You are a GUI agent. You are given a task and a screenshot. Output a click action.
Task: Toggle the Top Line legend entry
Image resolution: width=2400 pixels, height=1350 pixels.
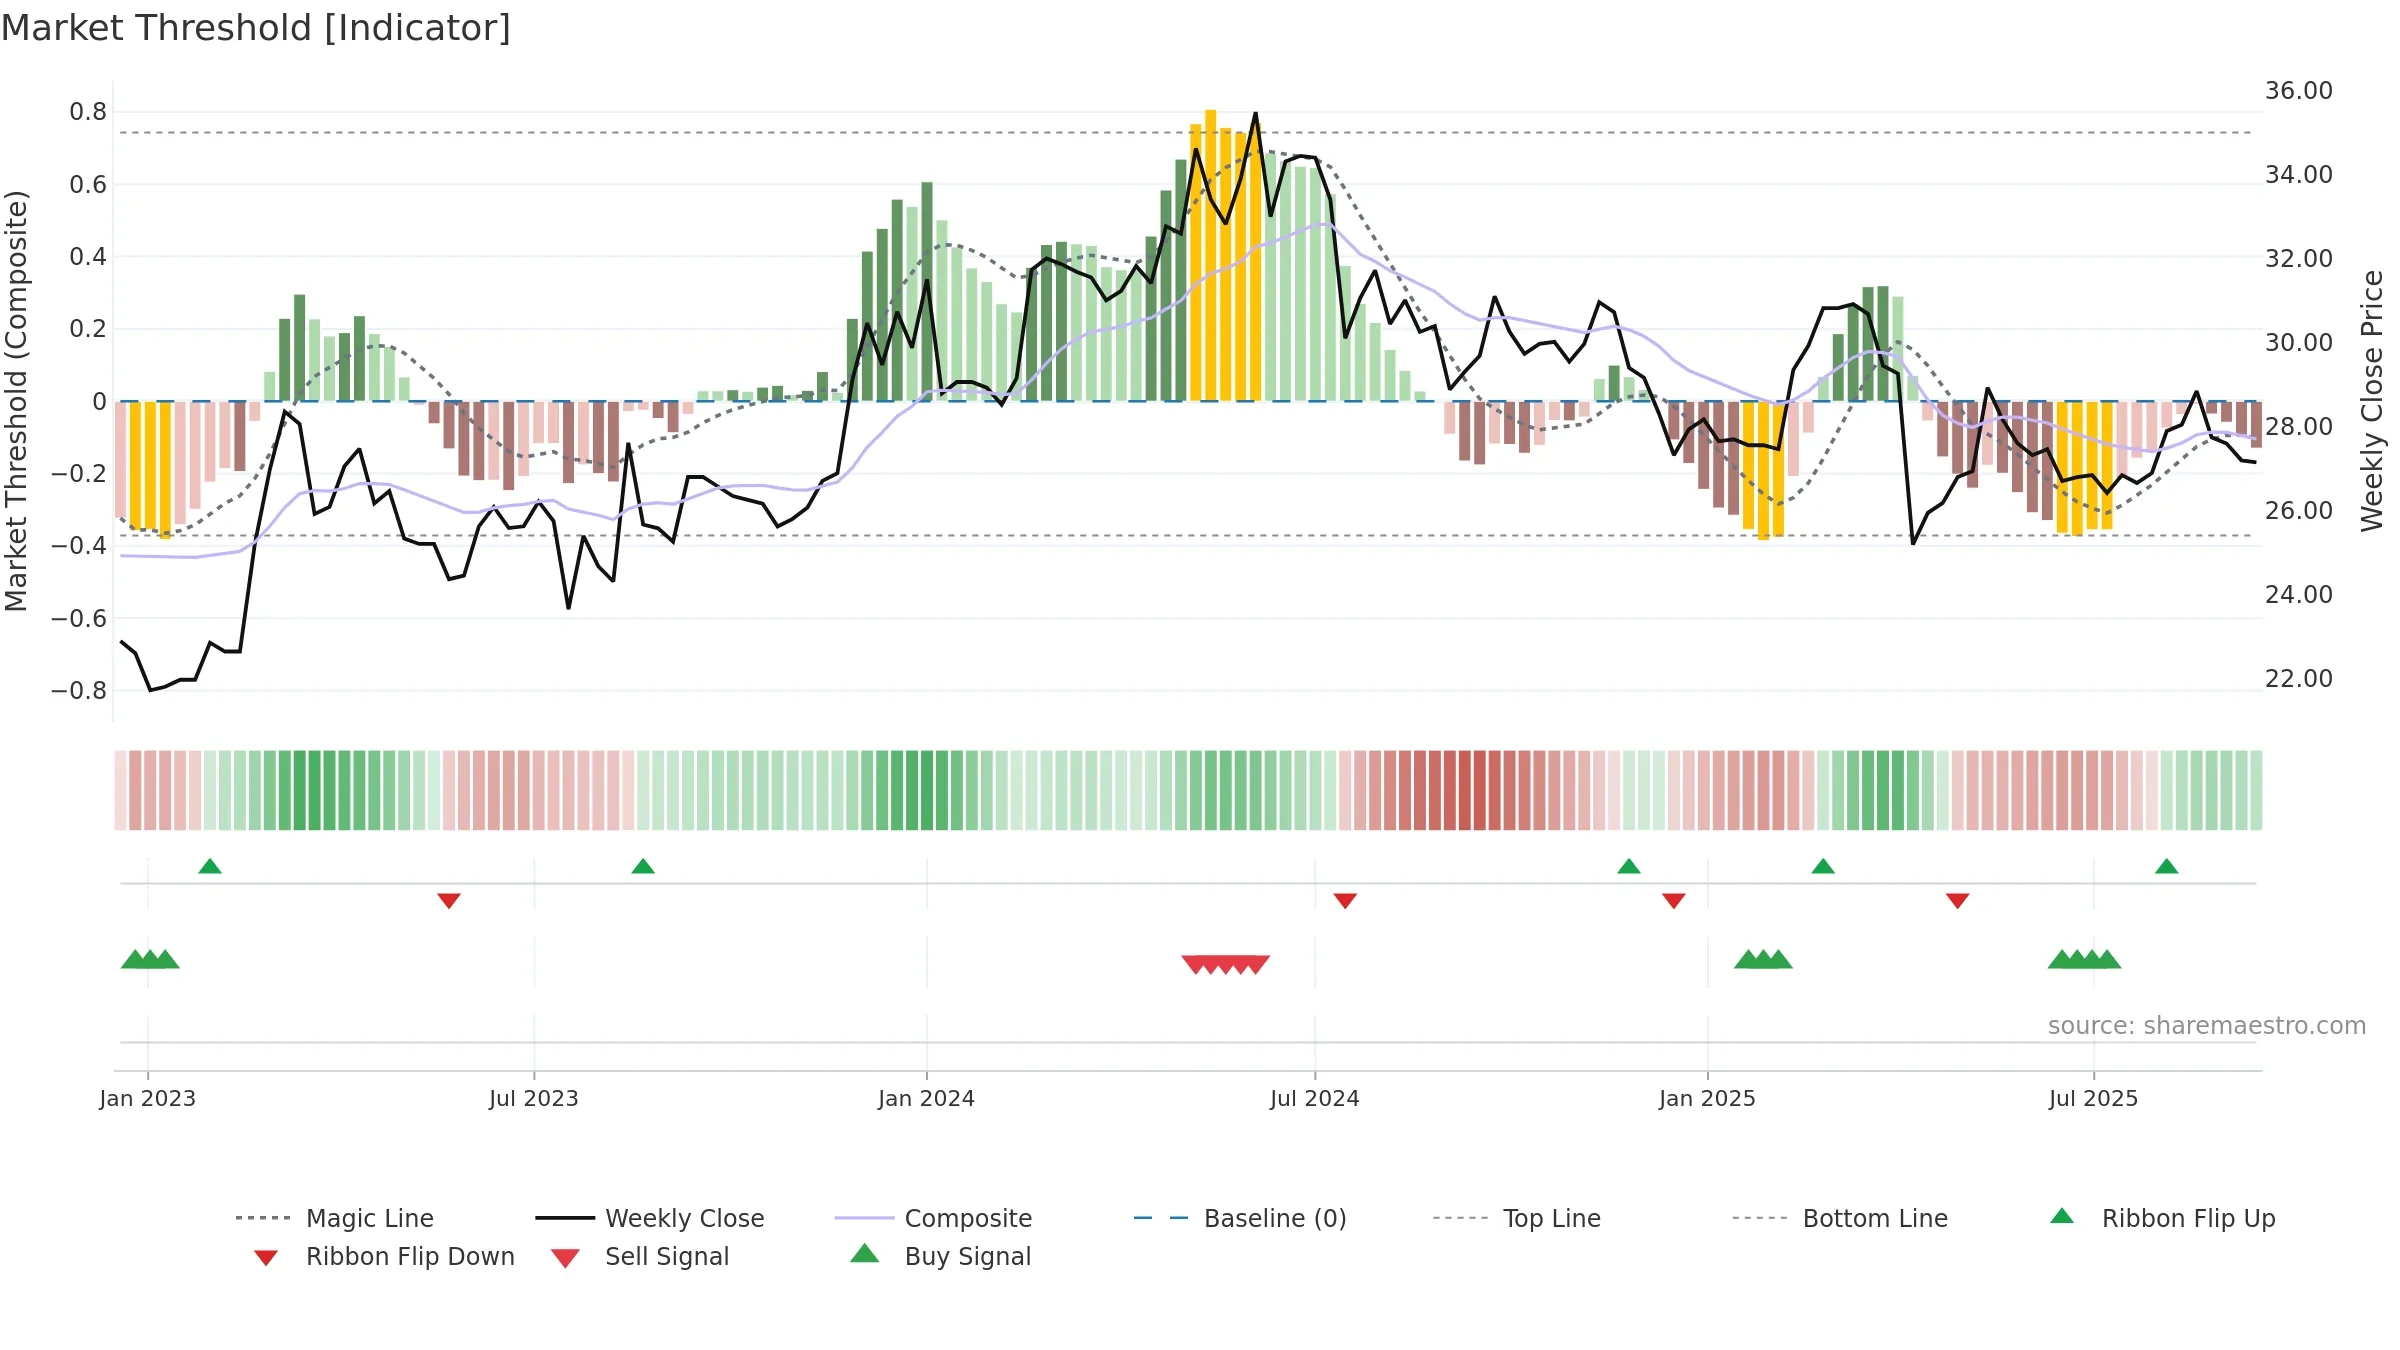[x=1517, y=1218]
